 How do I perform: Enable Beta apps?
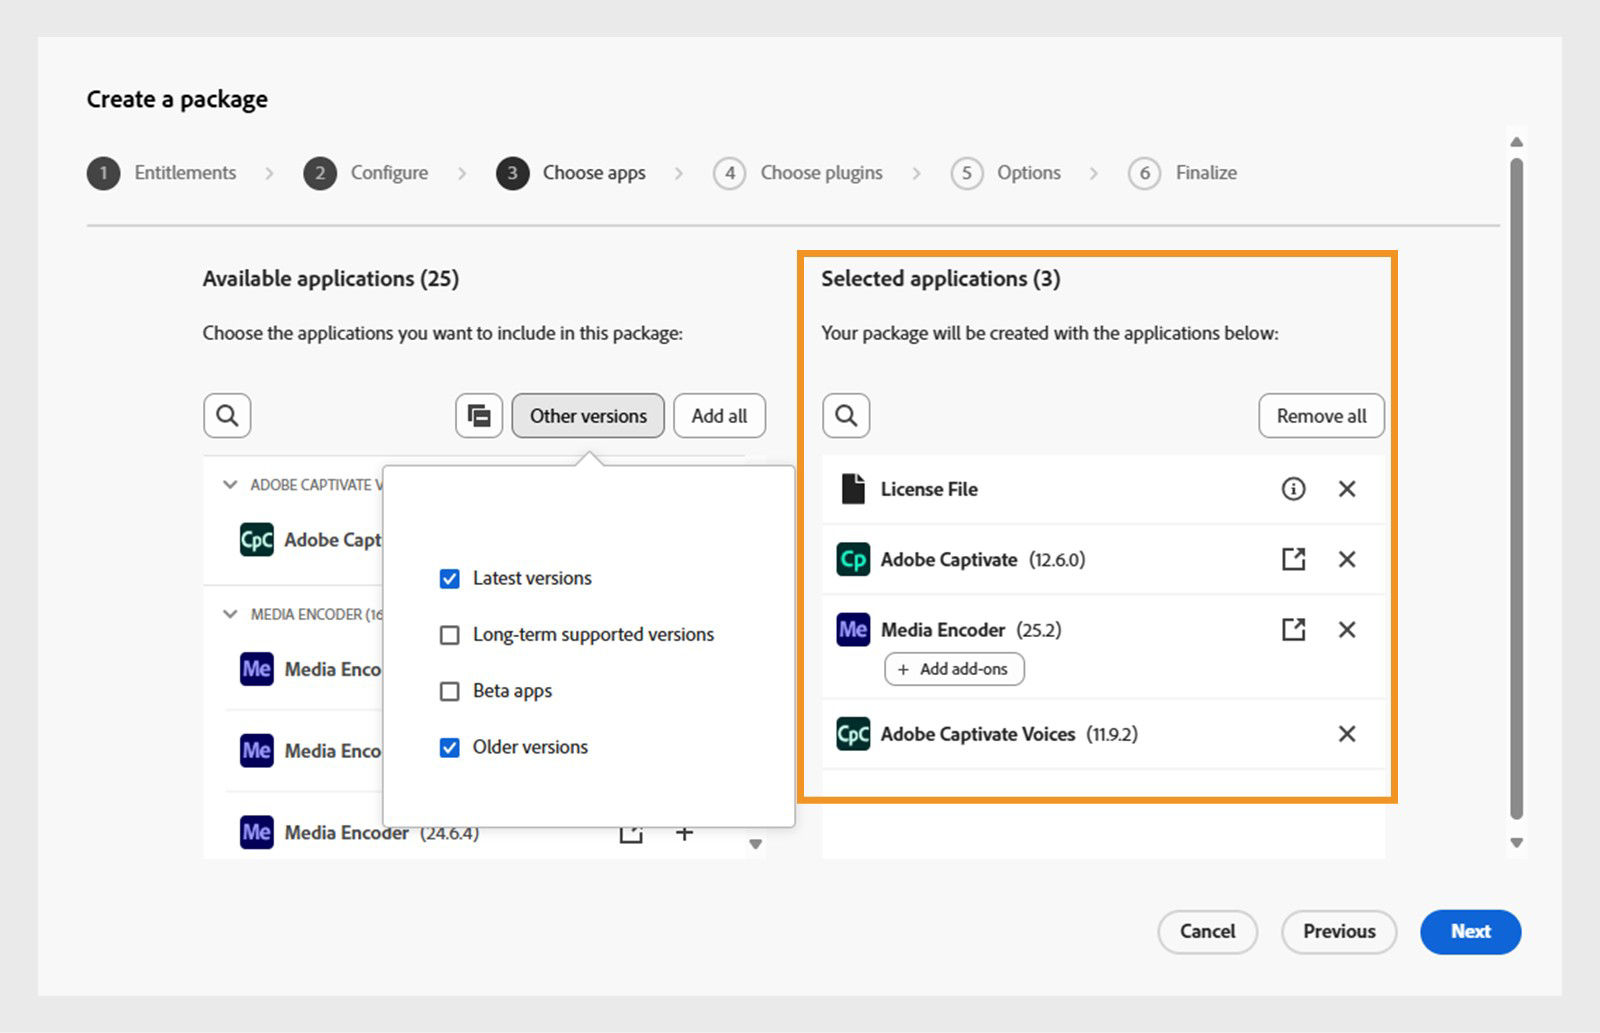pyautogui.click(x=450, y=690)
